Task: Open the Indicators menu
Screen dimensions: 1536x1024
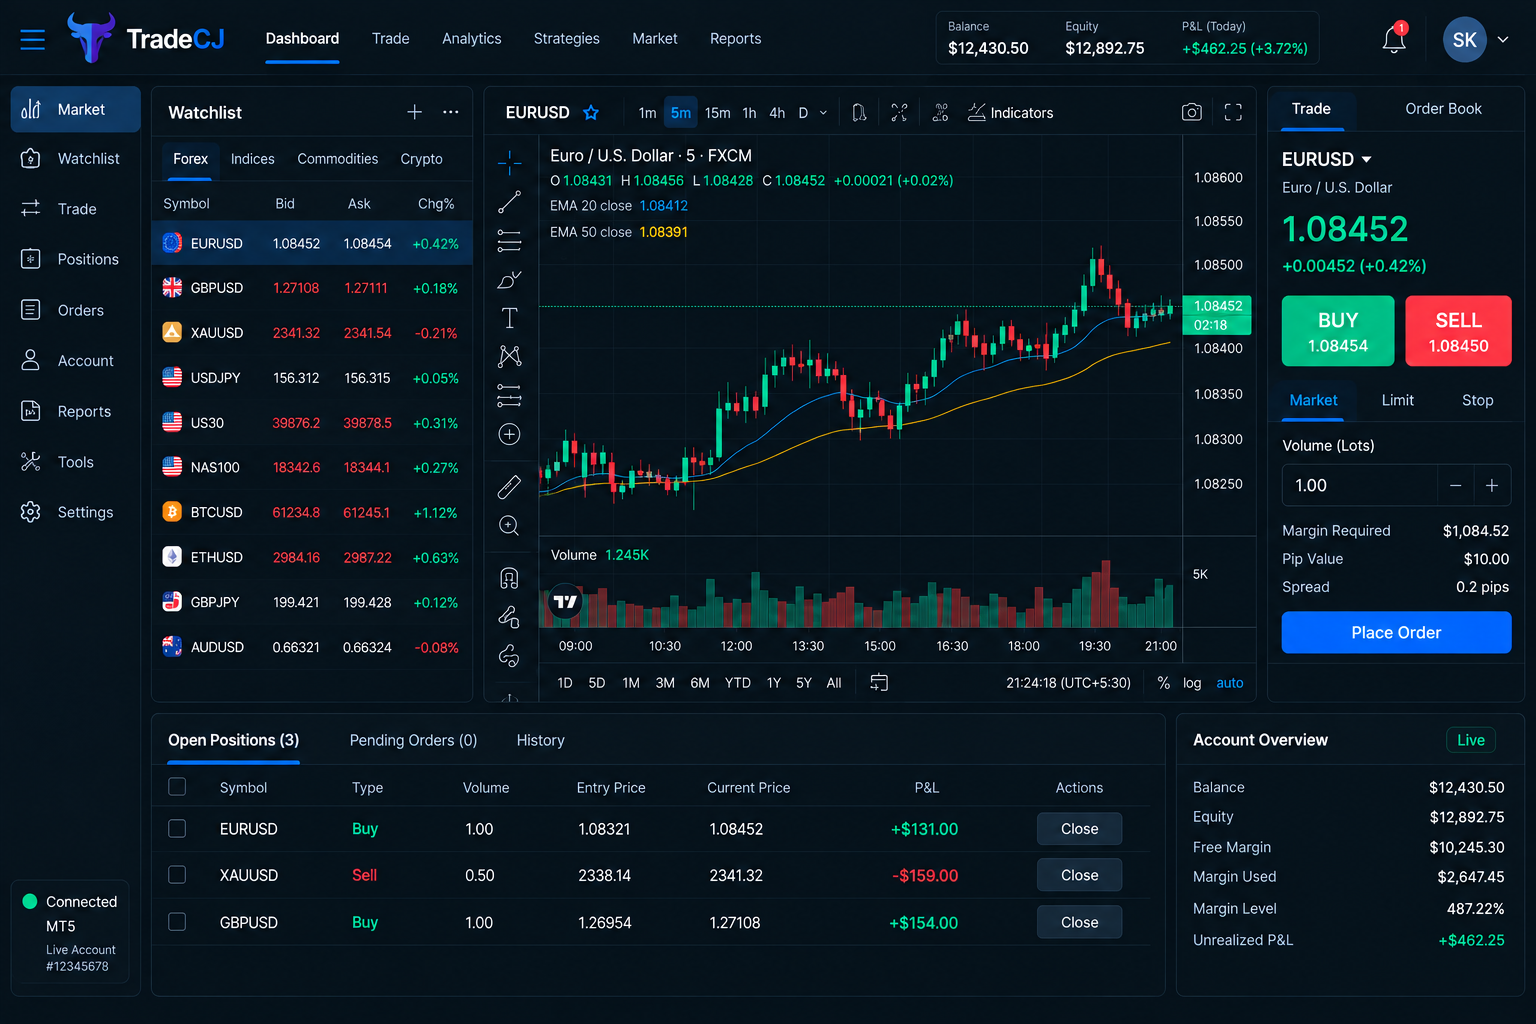Action: tap(1010, 112)
